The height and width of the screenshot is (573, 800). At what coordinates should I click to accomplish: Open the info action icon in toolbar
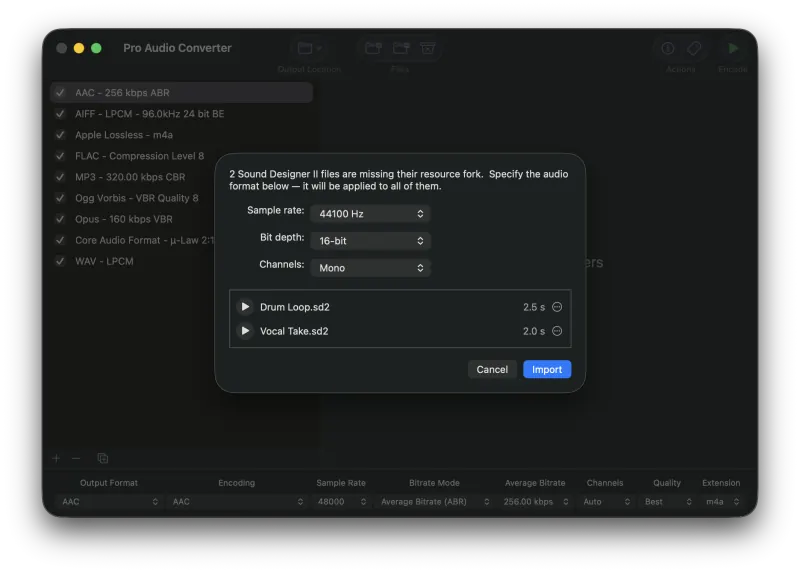(x=667, y=48)
